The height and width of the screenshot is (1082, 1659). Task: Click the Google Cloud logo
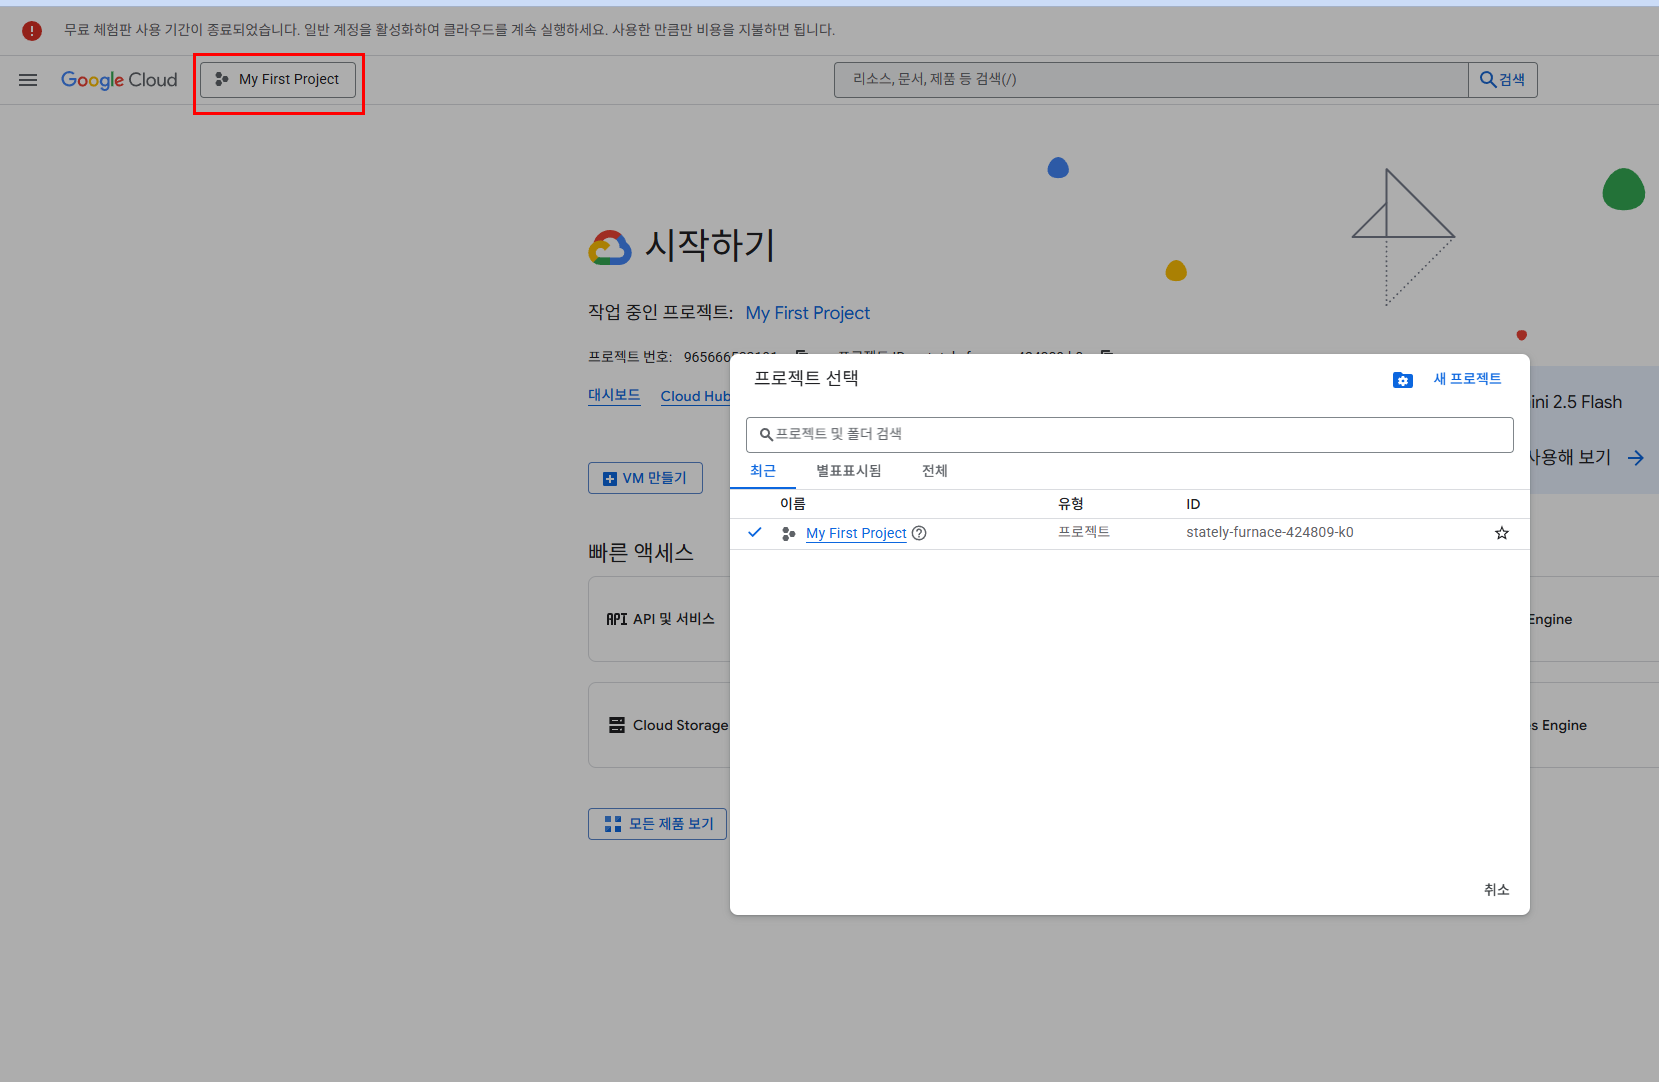119,80
